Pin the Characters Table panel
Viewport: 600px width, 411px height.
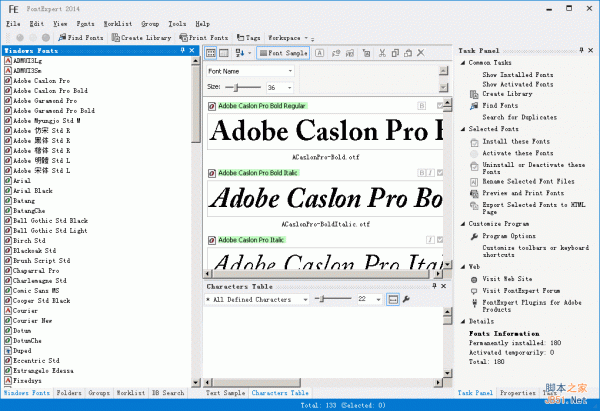click(x=434, y=286)
